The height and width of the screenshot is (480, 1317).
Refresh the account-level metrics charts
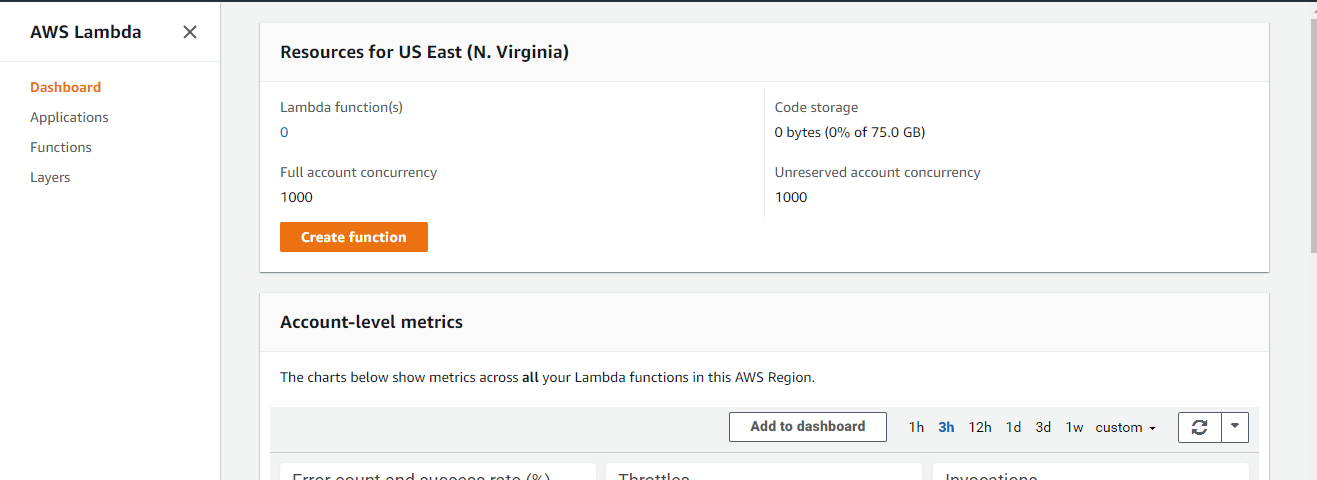click(x=1200, y=427)
